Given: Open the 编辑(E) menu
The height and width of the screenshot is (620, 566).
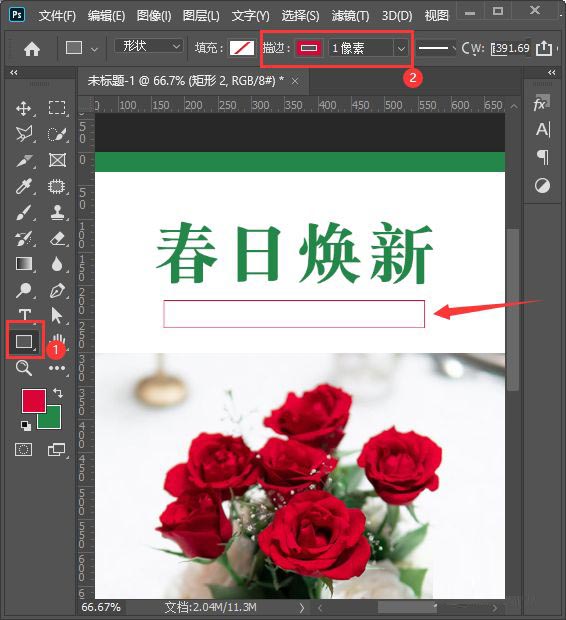Looking at the screenshot, I should (x=106, y=16).
